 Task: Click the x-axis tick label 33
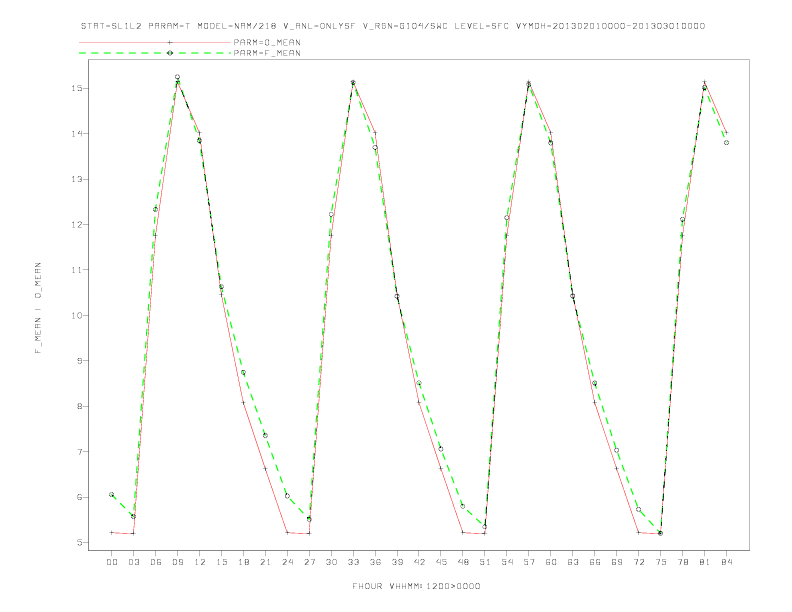pyautogui.click(x=353, y=562)
